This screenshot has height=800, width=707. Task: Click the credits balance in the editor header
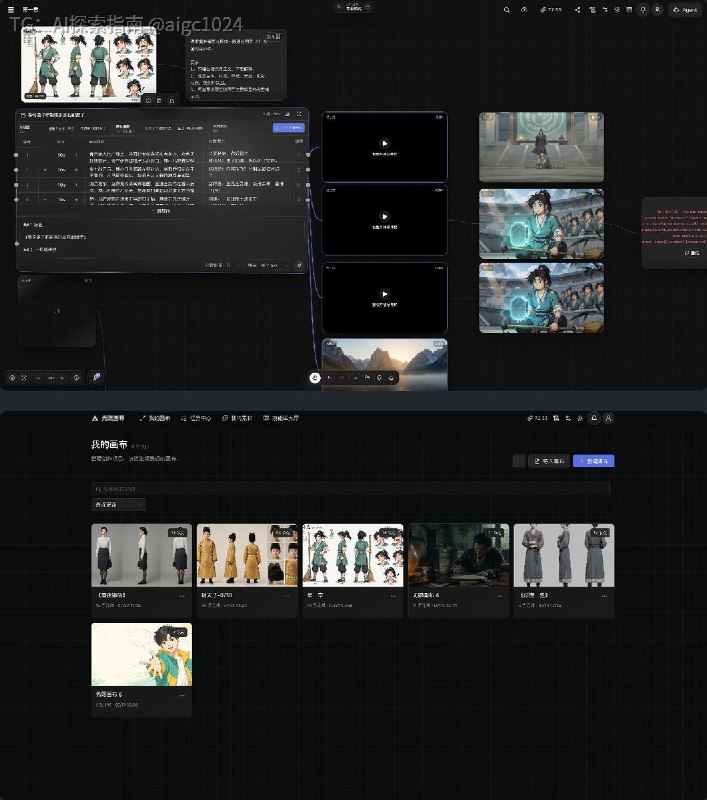click(550, 10)
